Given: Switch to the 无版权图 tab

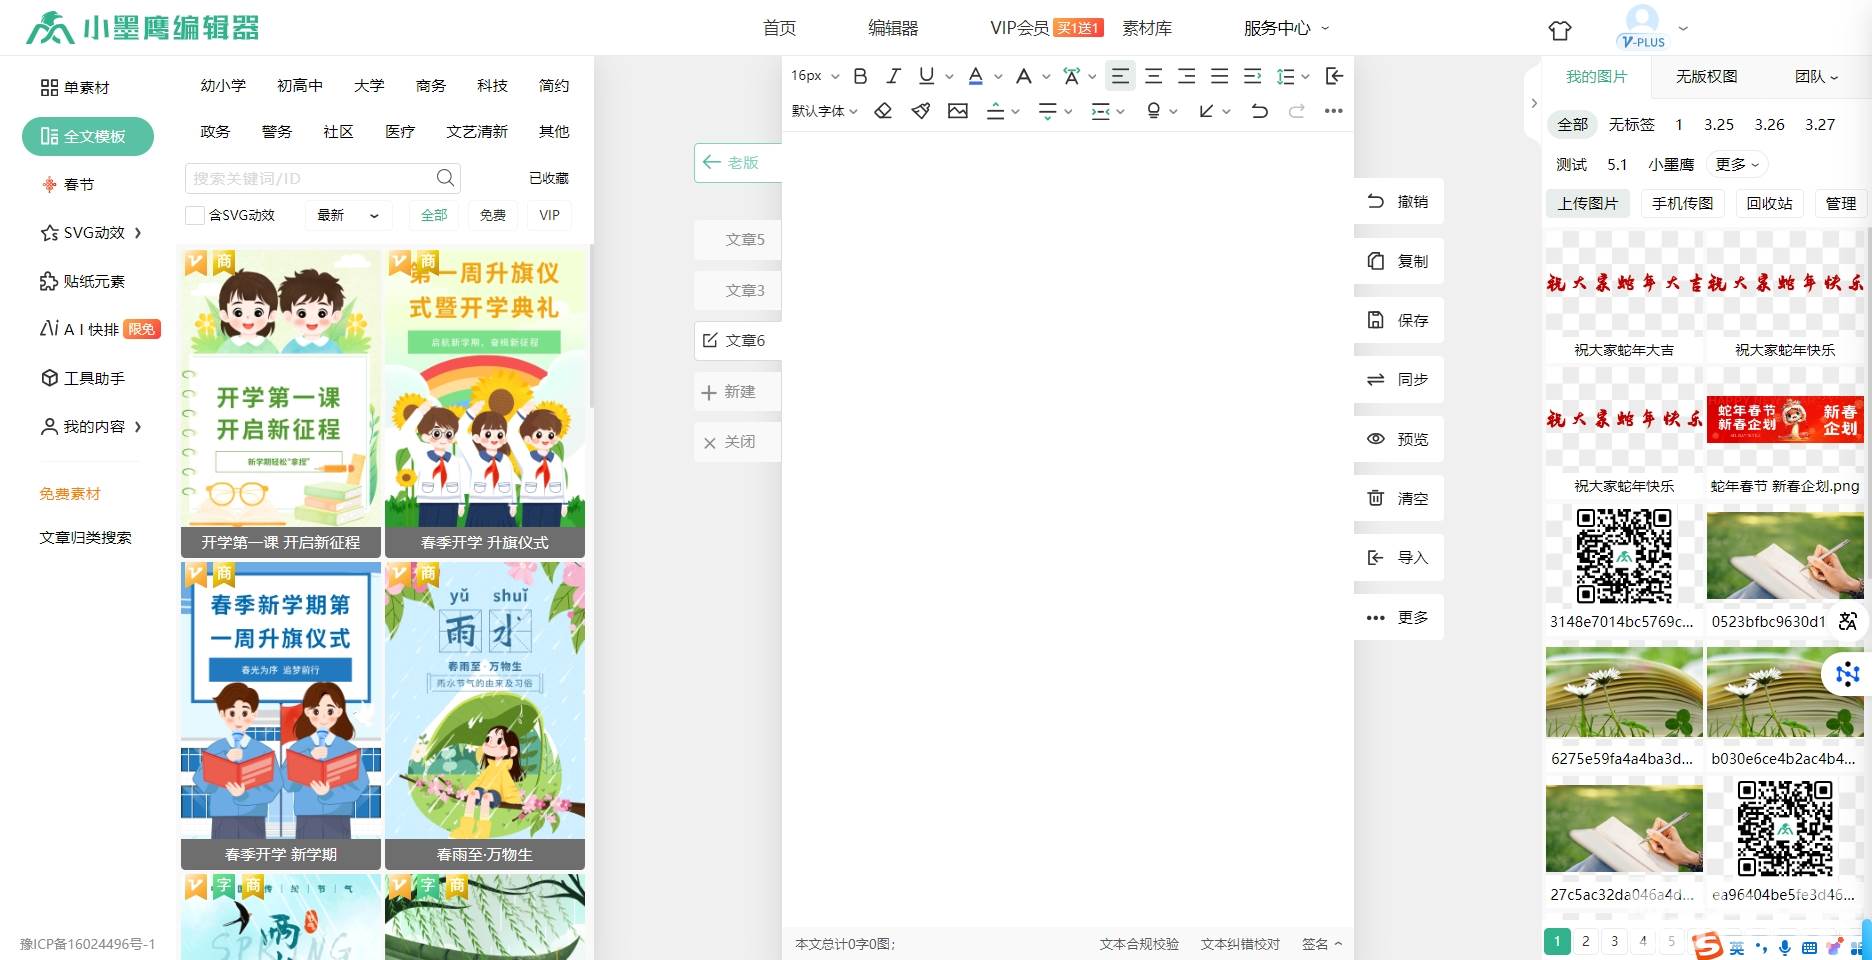Looking at the screenshot, I should [1706, 77].
